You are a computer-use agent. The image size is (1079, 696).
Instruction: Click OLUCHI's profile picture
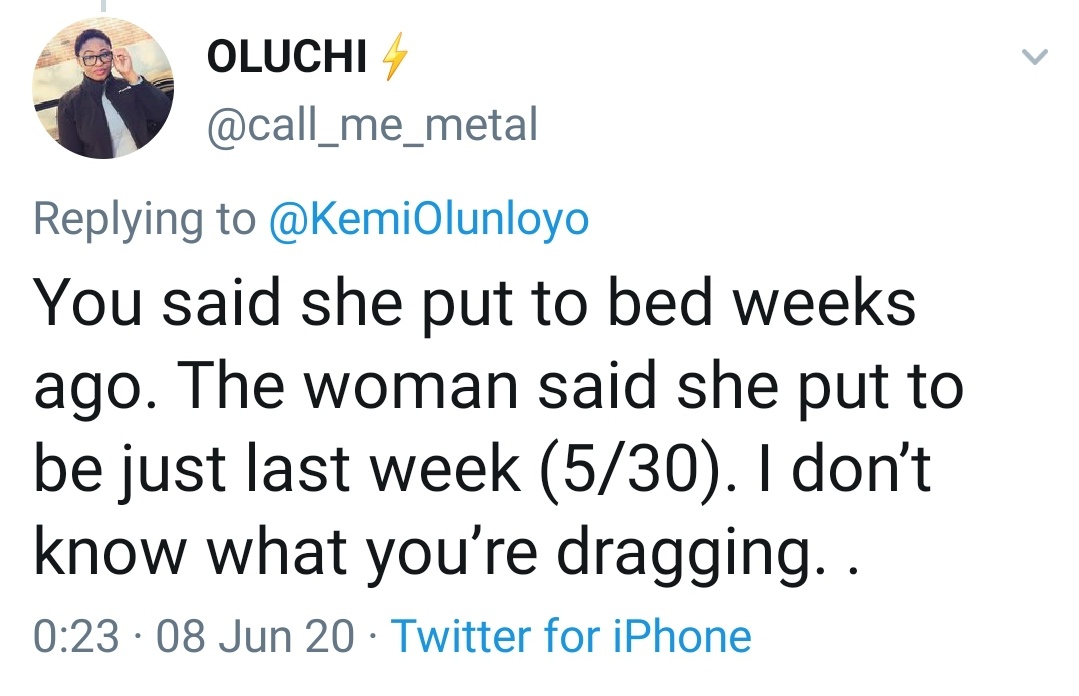tap(104, 89)
